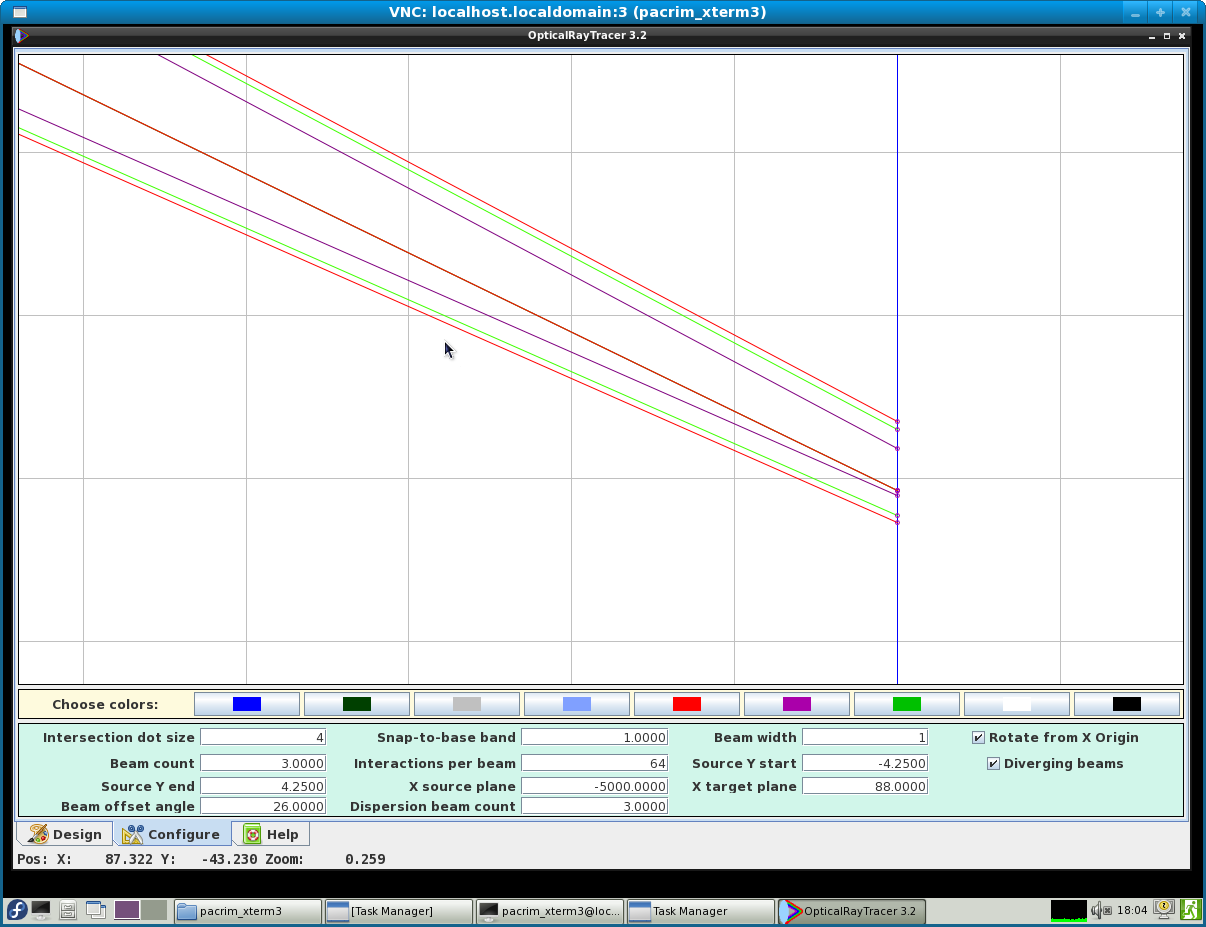
Task: Choose the red color swatch button
Action: [x=687, y=704]
